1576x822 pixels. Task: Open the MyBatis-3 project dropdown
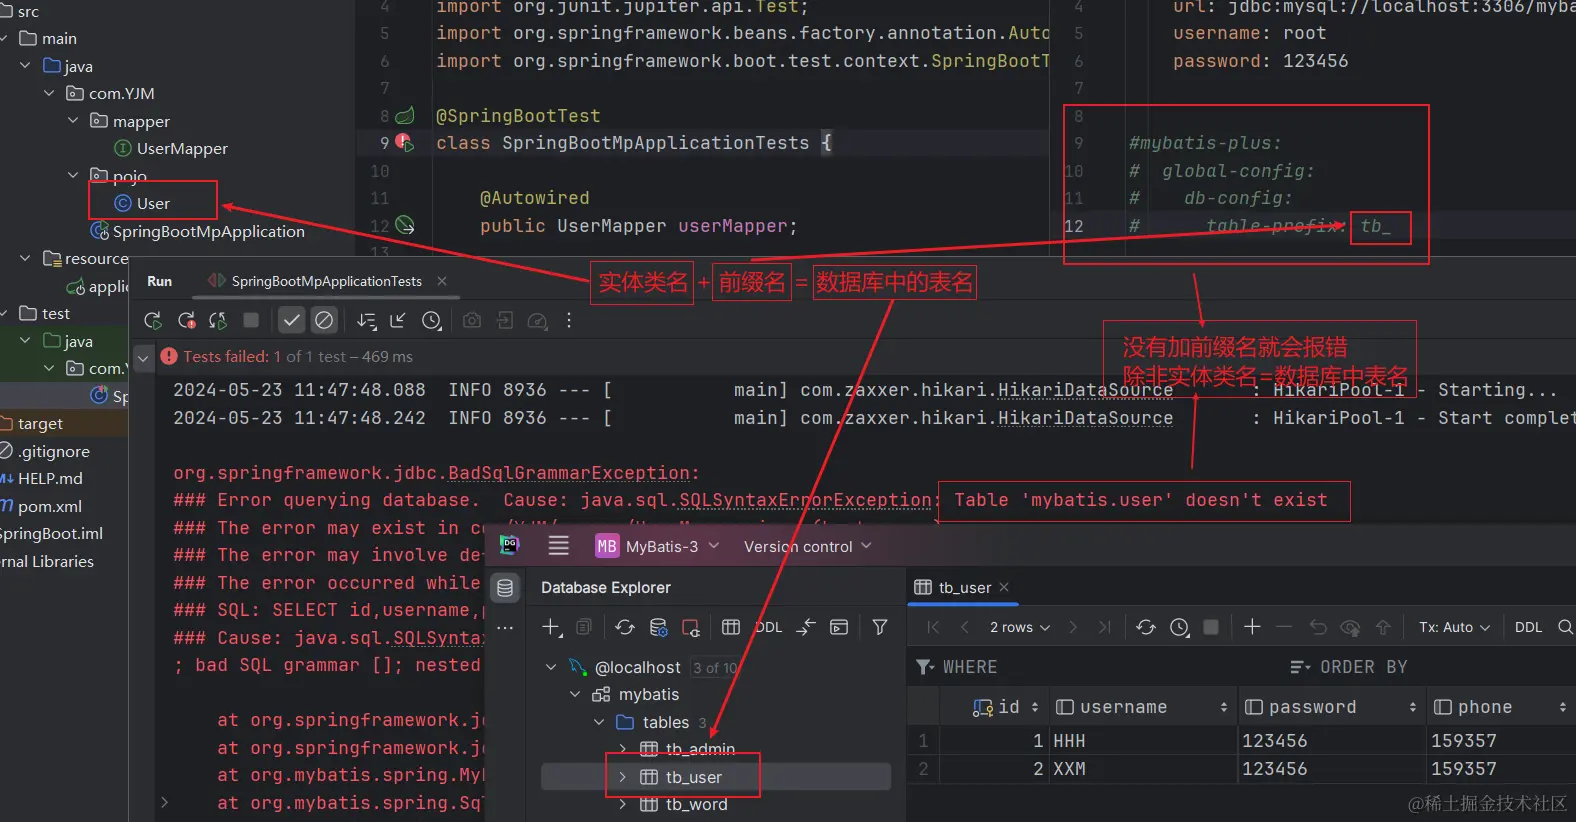[x=658, y=546]
